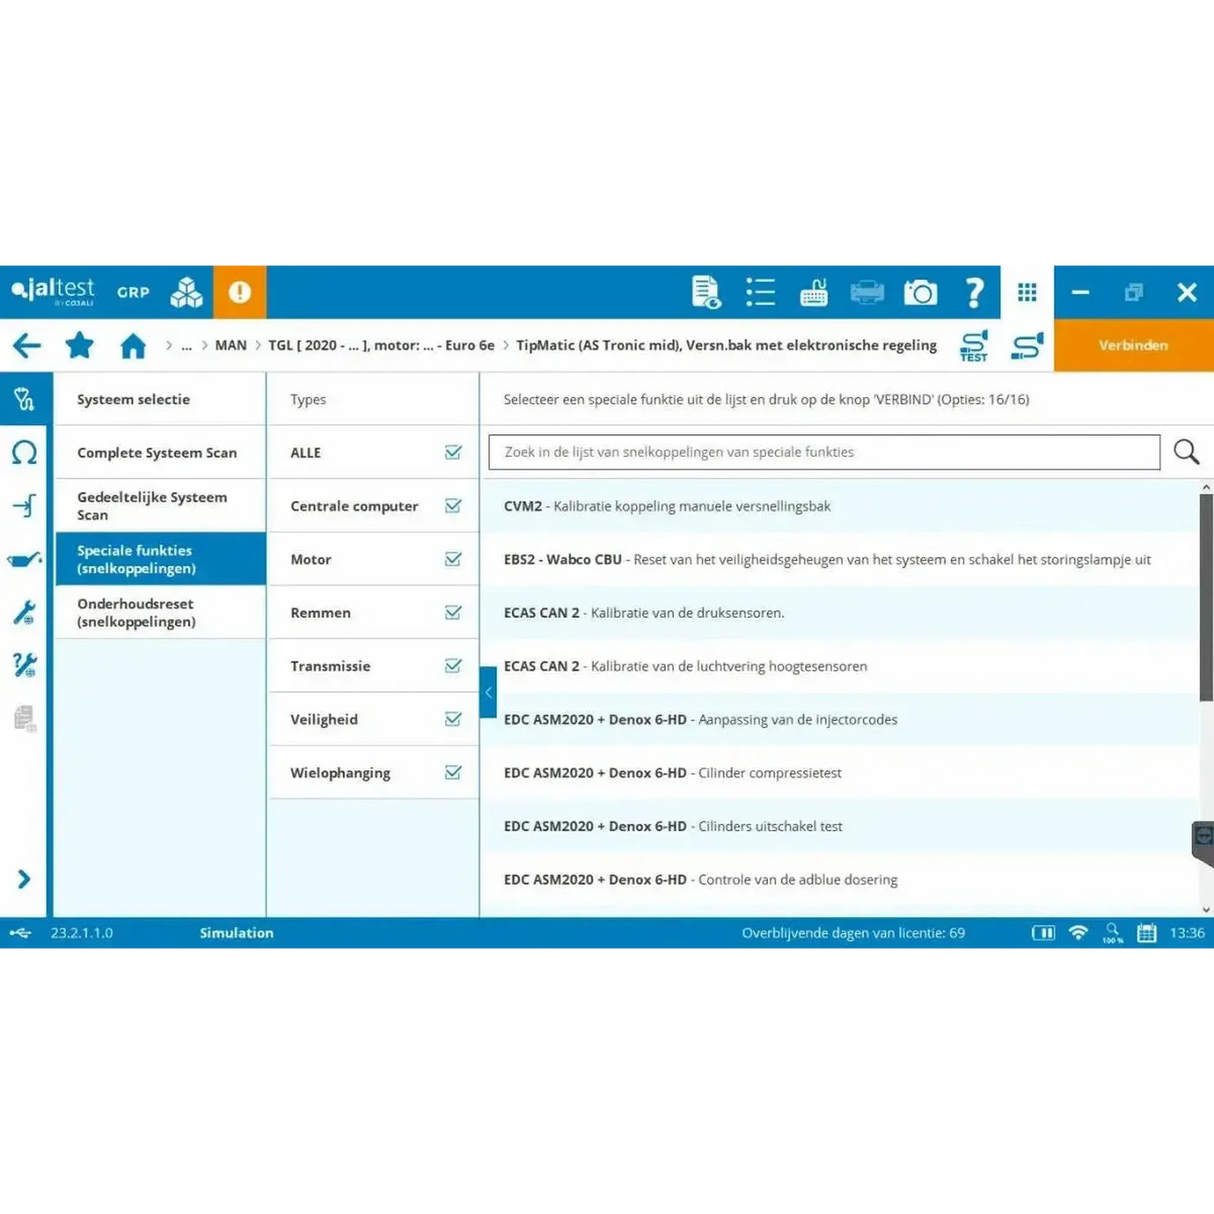Toggle the Centrale computer checkbox
The width and height of the screenshot is (1214, 1214).
pos(453,505)
